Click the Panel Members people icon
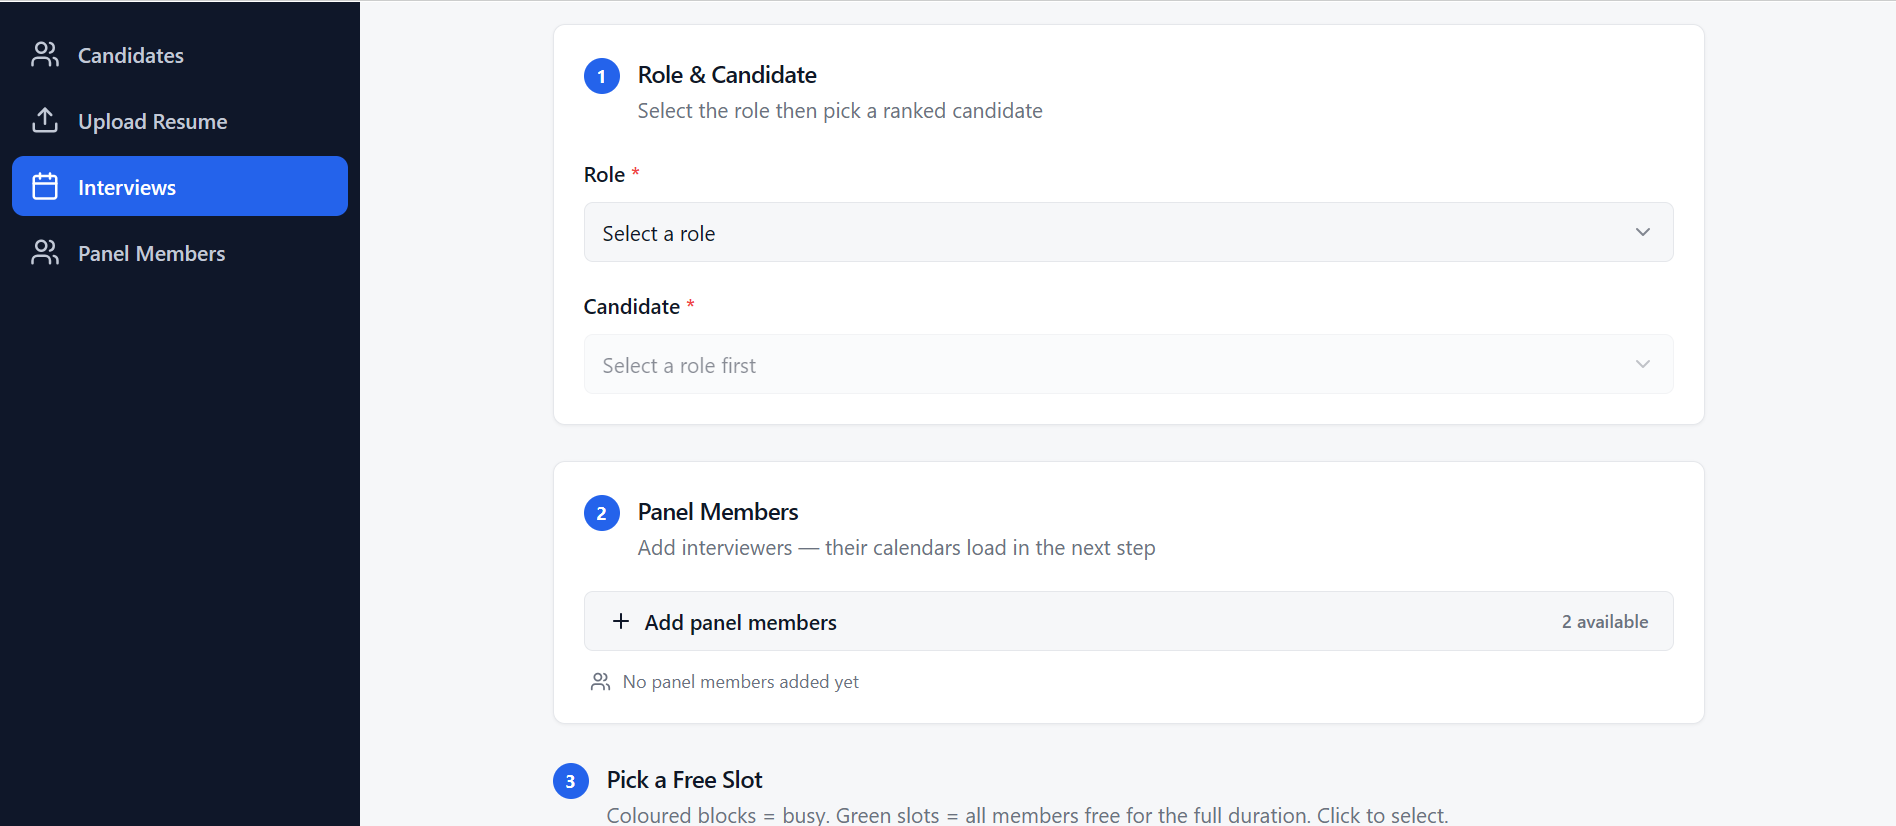Image resolution: width=1896 pixels, height=826 pixels. point(45,253)
